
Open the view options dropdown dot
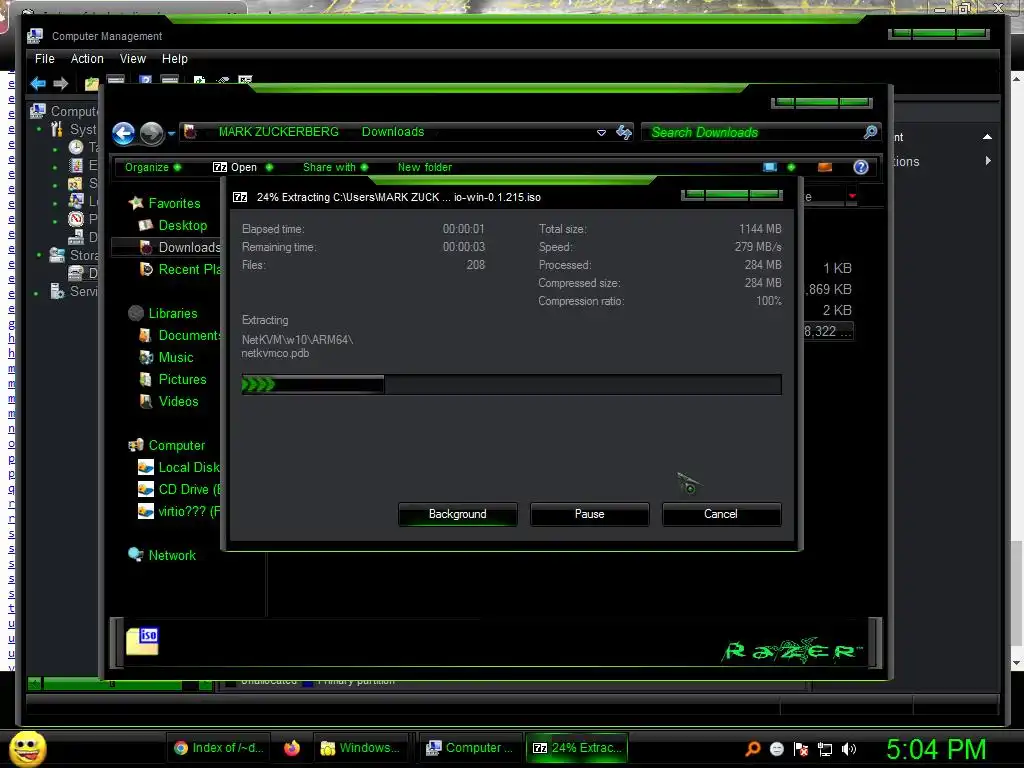coord(792,167)
